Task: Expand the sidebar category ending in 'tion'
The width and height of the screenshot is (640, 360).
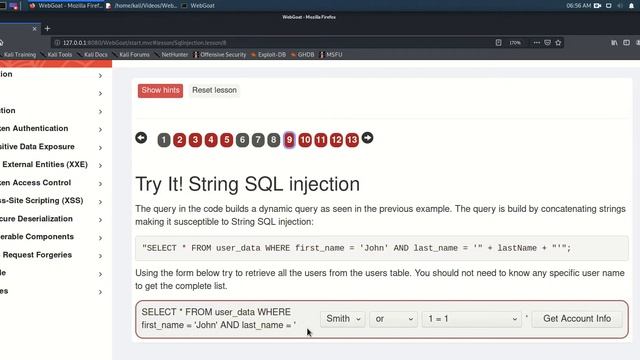Action: [x=51, y=111]
